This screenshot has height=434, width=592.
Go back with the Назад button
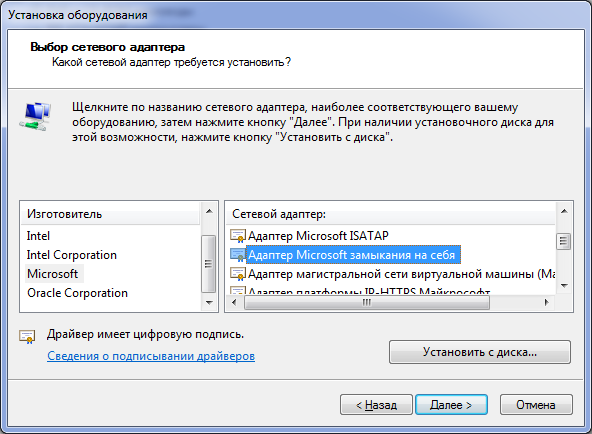376,405
